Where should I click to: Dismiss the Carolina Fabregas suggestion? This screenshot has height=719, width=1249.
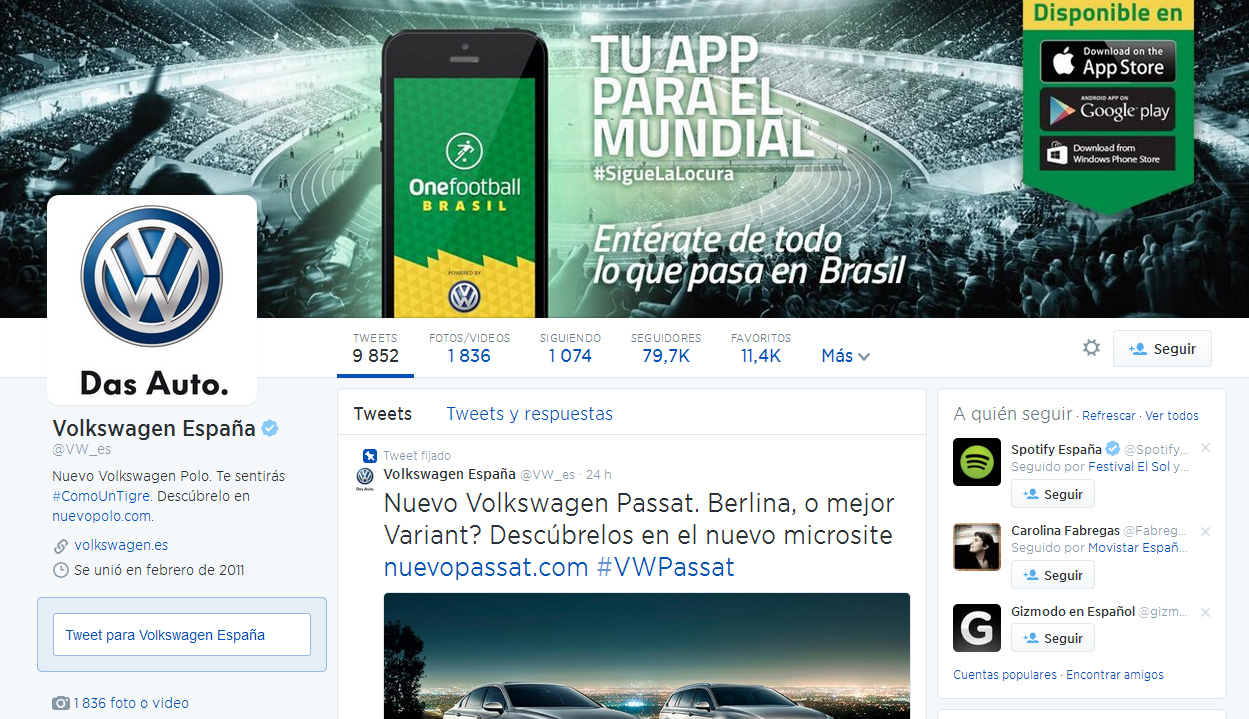click(x=1205, y=531)
